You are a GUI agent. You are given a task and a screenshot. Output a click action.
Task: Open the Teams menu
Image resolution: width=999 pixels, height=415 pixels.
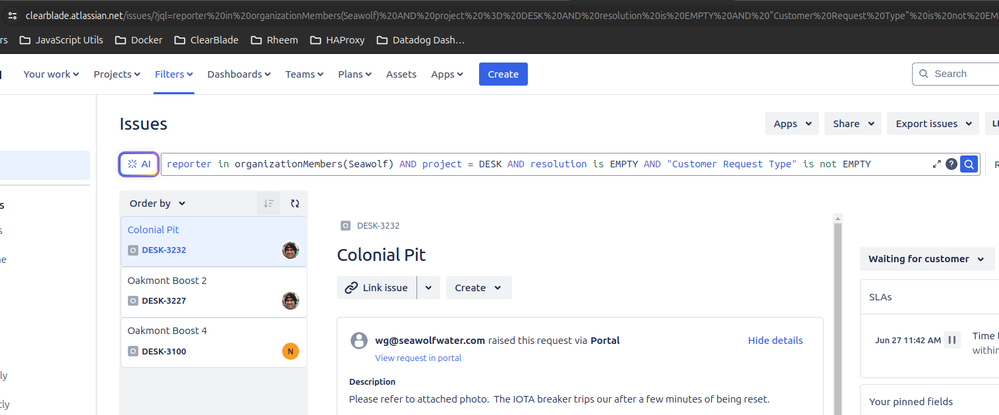click(x=305, y=75)
